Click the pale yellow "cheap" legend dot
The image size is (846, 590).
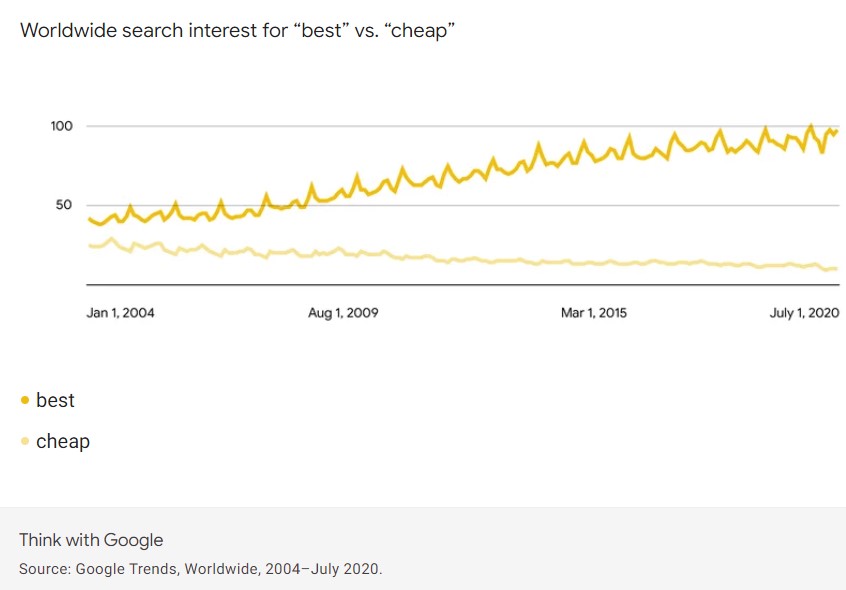pos(25,441)
